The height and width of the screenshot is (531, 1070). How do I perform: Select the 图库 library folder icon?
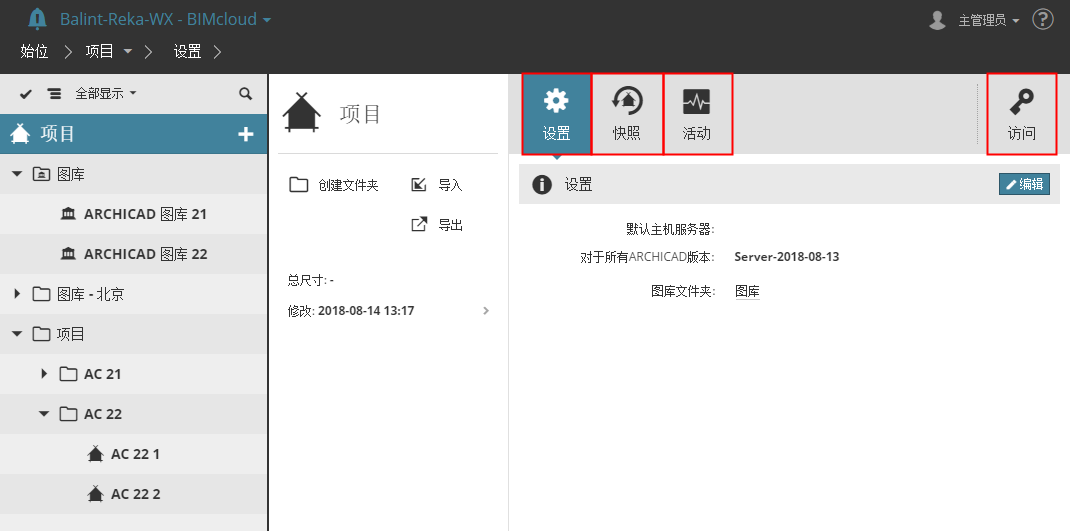coord(42,174)
